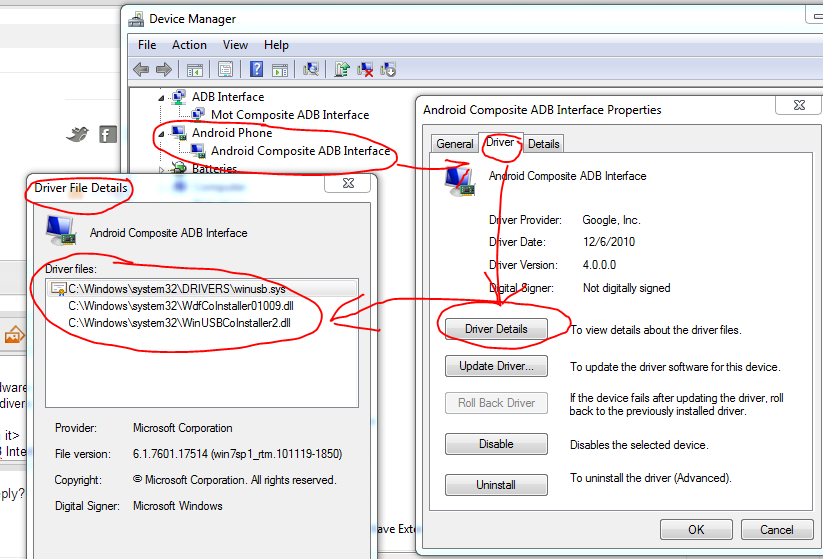Click the Driver Details button

pos(496,329)
